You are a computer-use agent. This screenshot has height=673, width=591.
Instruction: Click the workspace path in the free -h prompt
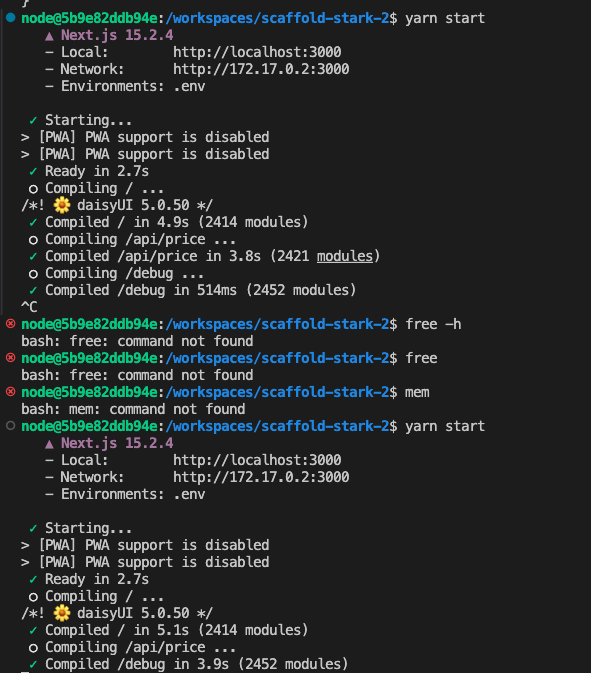point(277,324)
